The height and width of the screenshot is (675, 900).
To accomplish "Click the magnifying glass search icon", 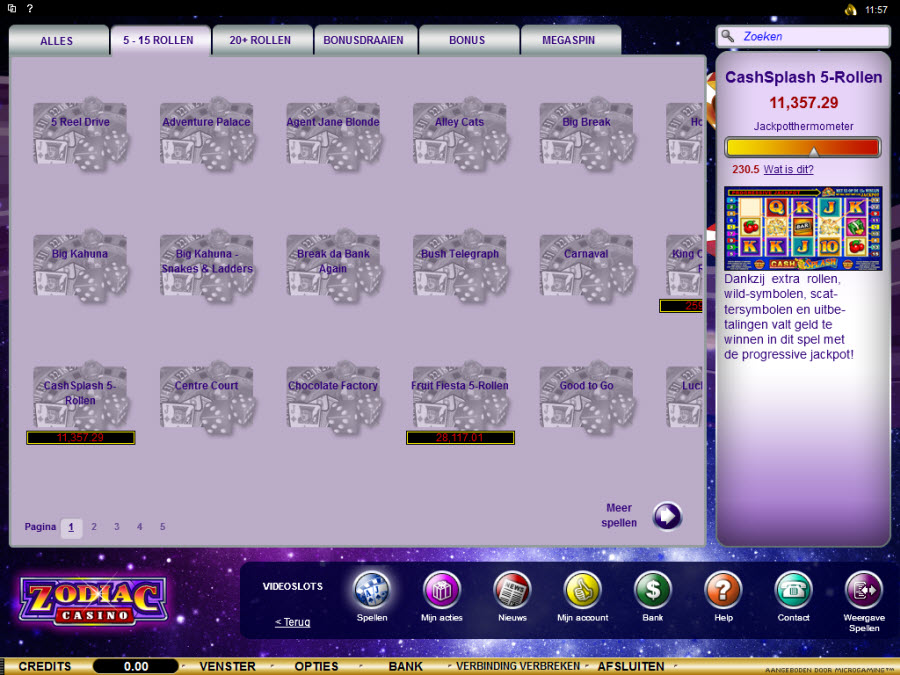I will (728, 36).
